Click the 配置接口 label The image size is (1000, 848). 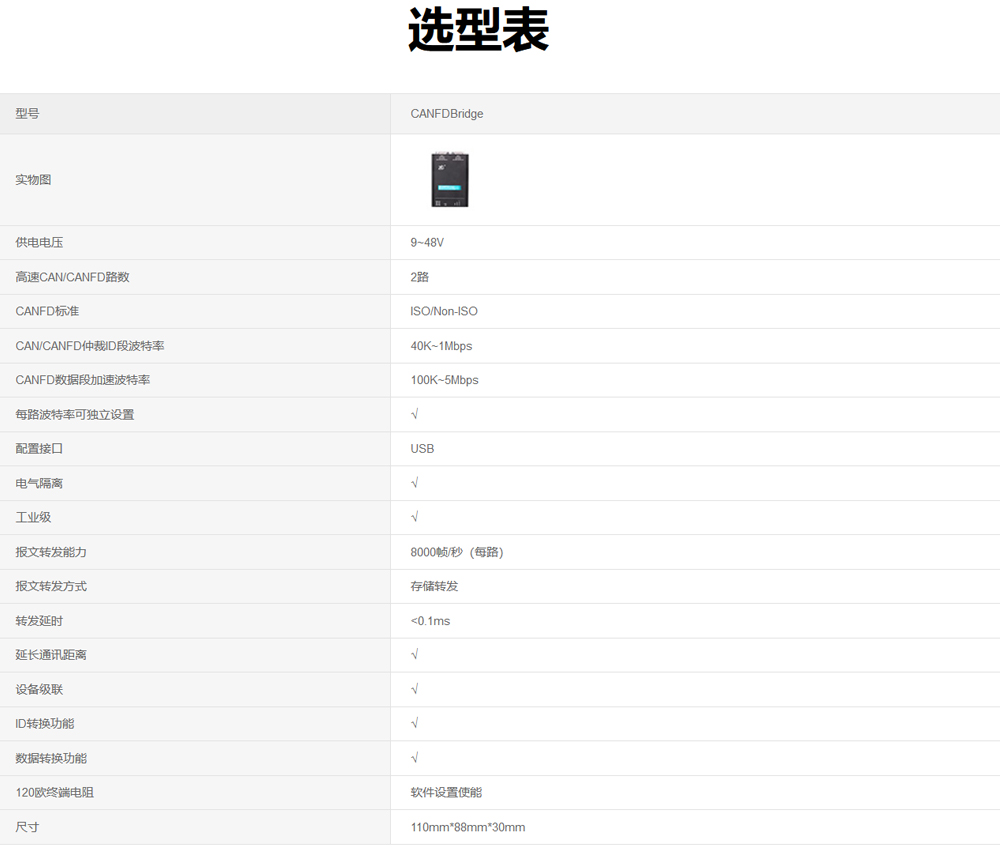pyautogui.click(x=39, y=449)
